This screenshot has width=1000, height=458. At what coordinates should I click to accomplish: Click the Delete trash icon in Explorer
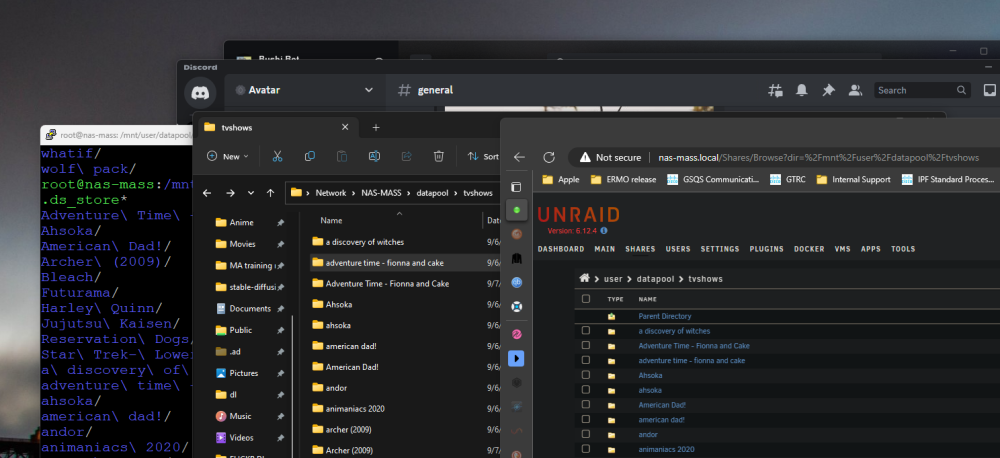click(x=438, y=156)
